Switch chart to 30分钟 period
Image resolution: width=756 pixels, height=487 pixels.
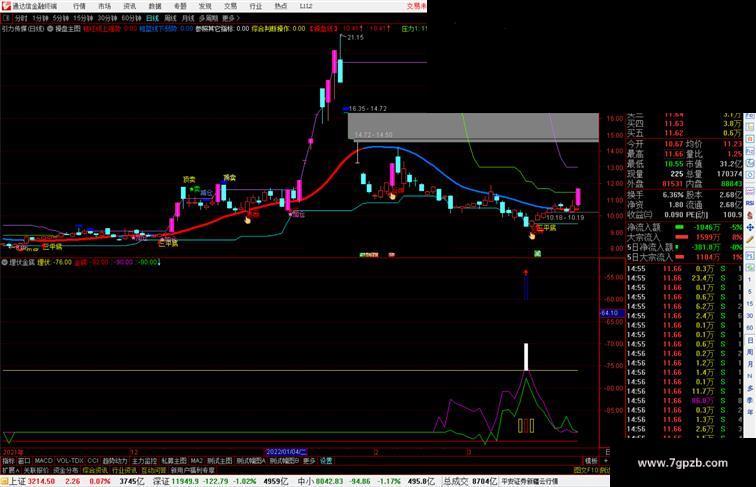(107, 18)
